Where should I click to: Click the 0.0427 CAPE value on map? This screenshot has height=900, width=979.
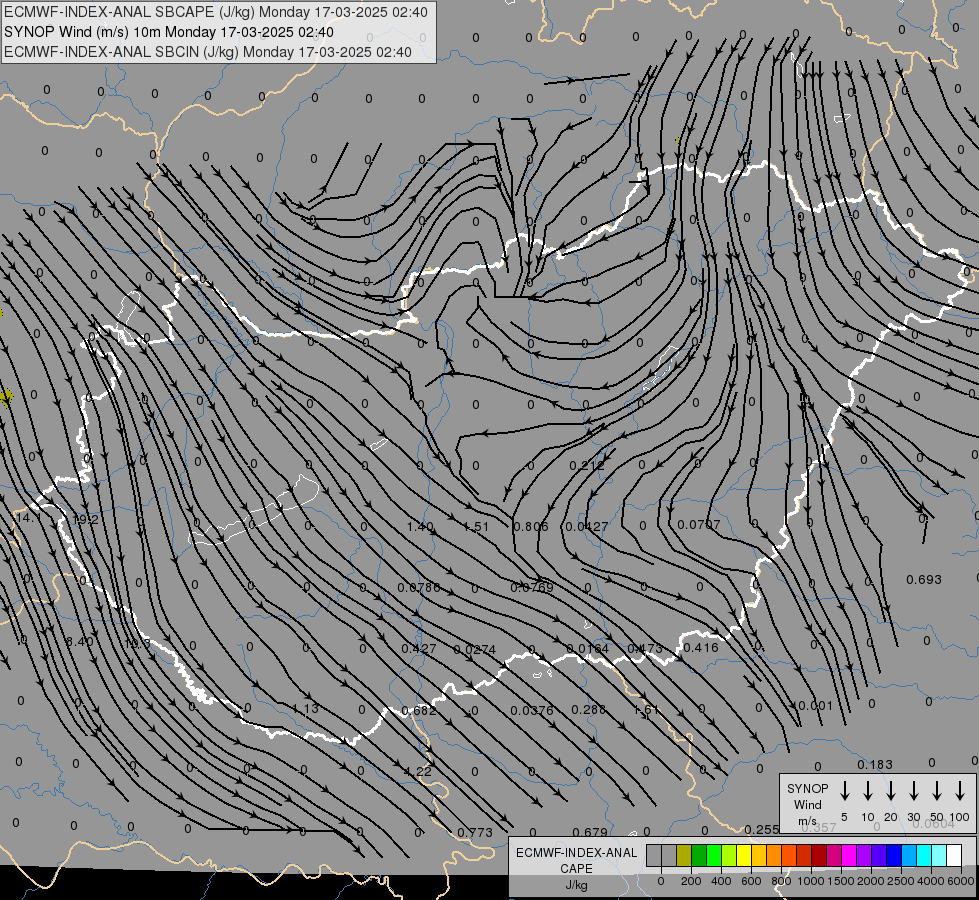[586, 527]
